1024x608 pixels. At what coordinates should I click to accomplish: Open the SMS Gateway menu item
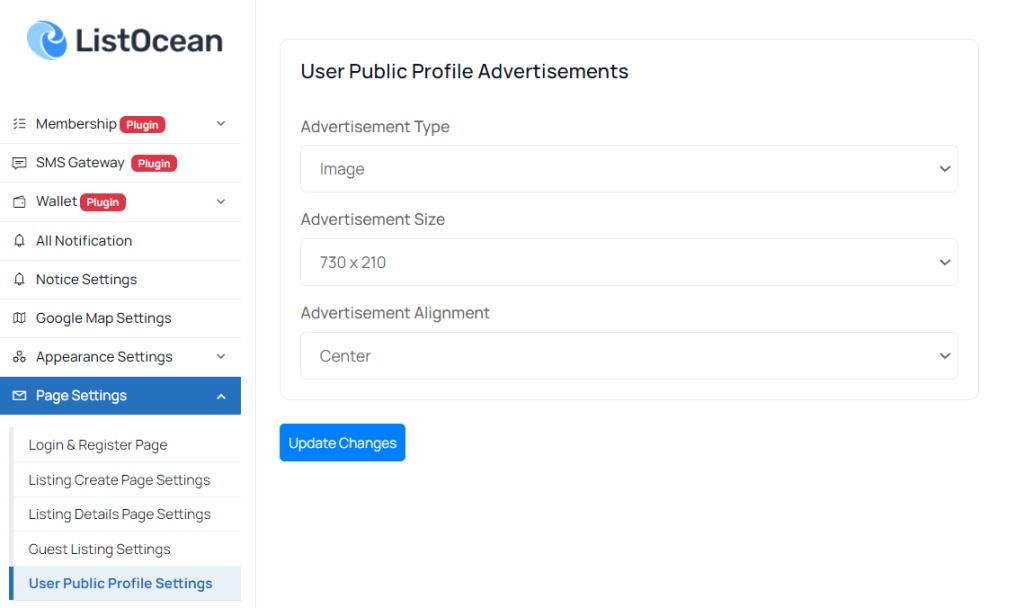pyautogui.click(x=120, y=163)
